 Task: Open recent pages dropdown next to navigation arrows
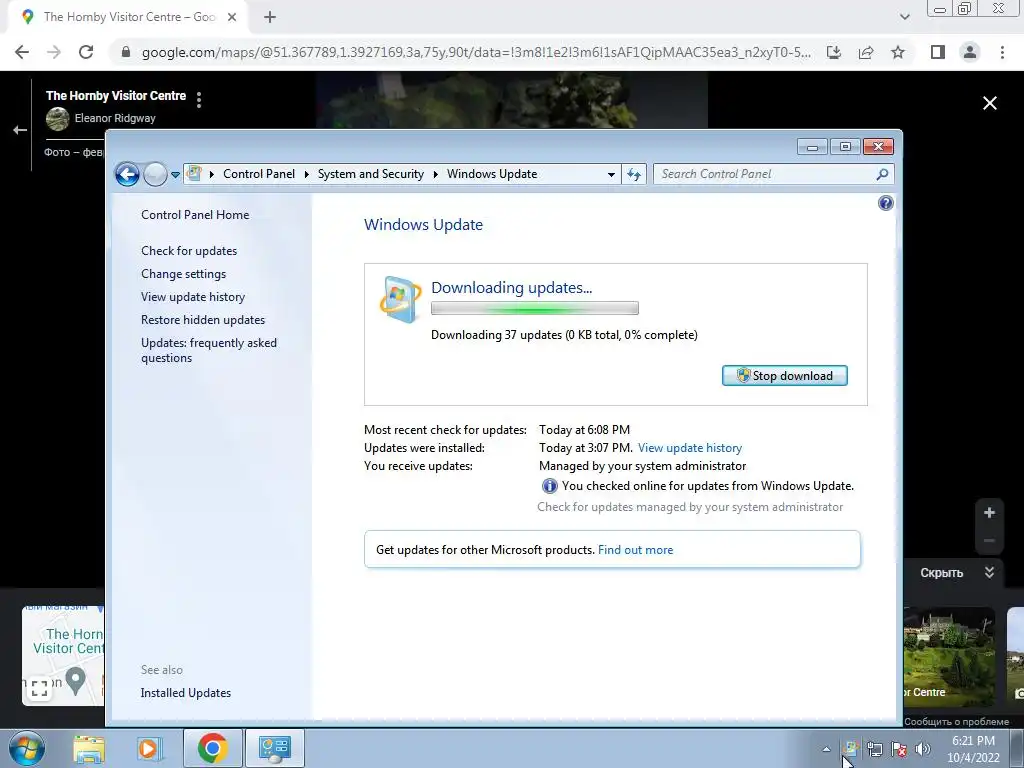175,175
